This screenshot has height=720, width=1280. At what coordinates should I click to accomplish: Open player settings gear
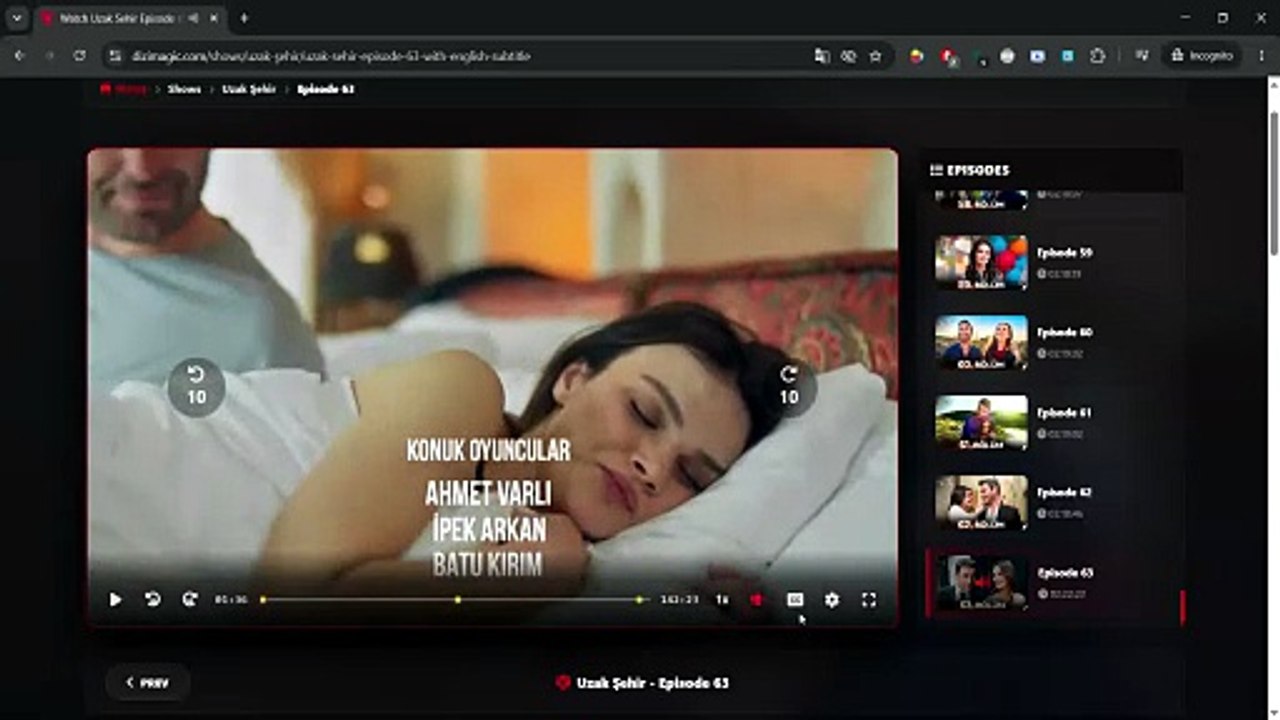point(832,600)
